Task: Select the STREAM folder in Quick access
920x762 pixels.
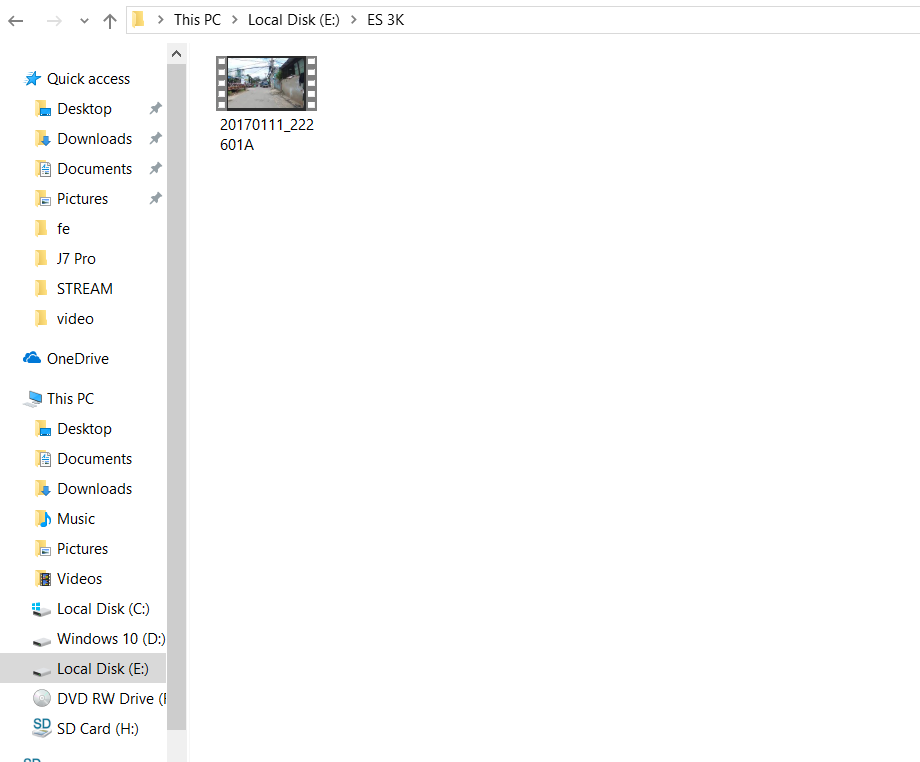Action: point(84,289)
